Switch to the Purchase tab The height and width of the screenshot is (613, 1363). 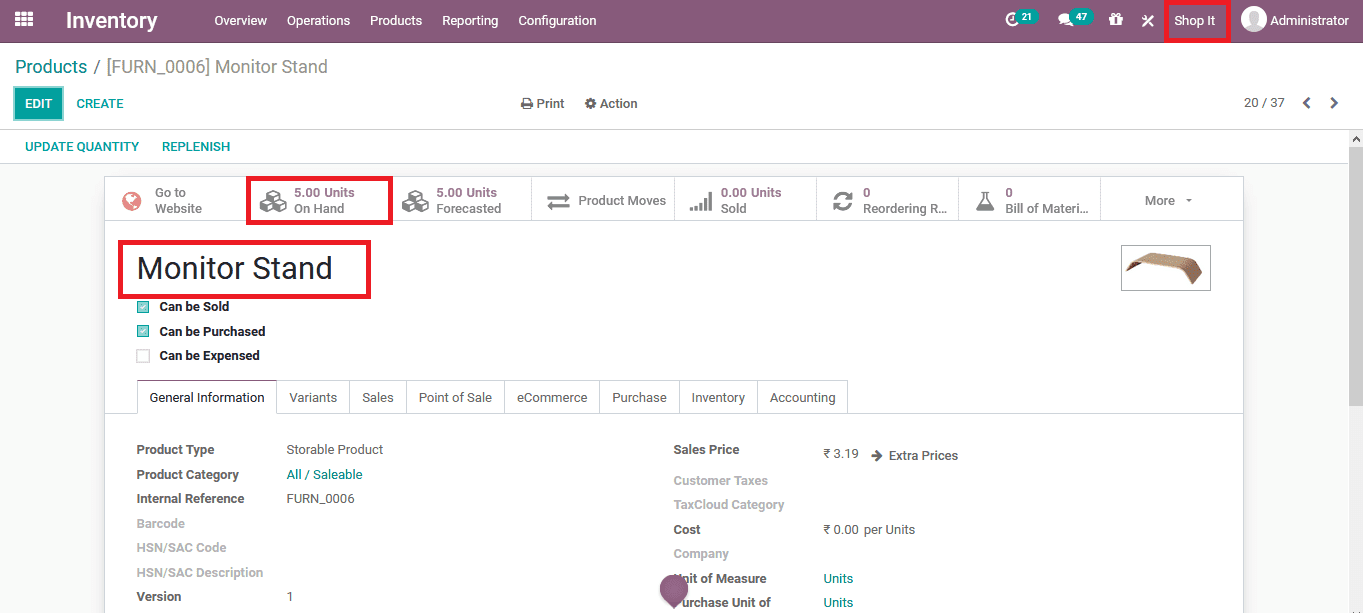click(x=639, y=397)
